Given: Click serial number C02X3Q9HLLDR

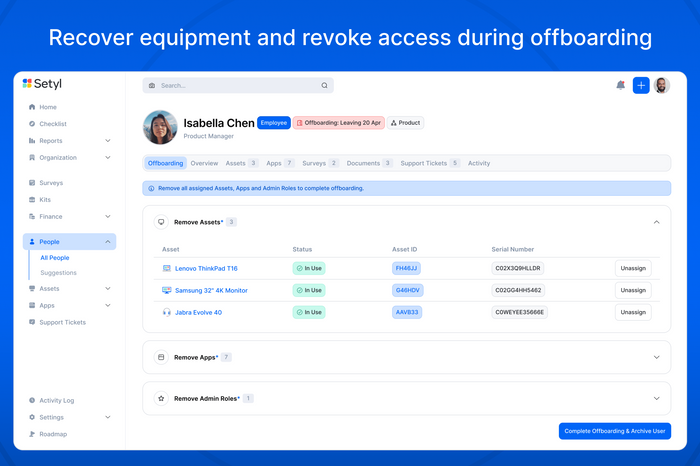Looking at the screenshot, I should coord(518,268).
